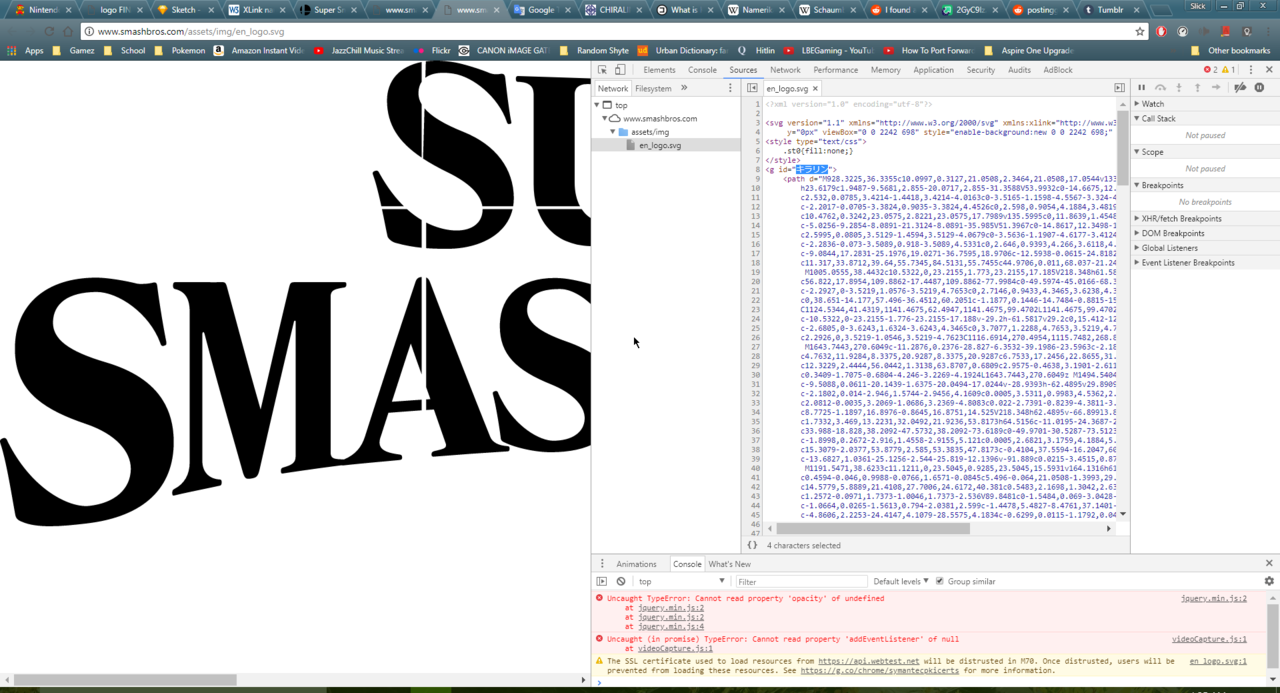
Task: Focus the console Filter input
Action: [x=800, y=581]
